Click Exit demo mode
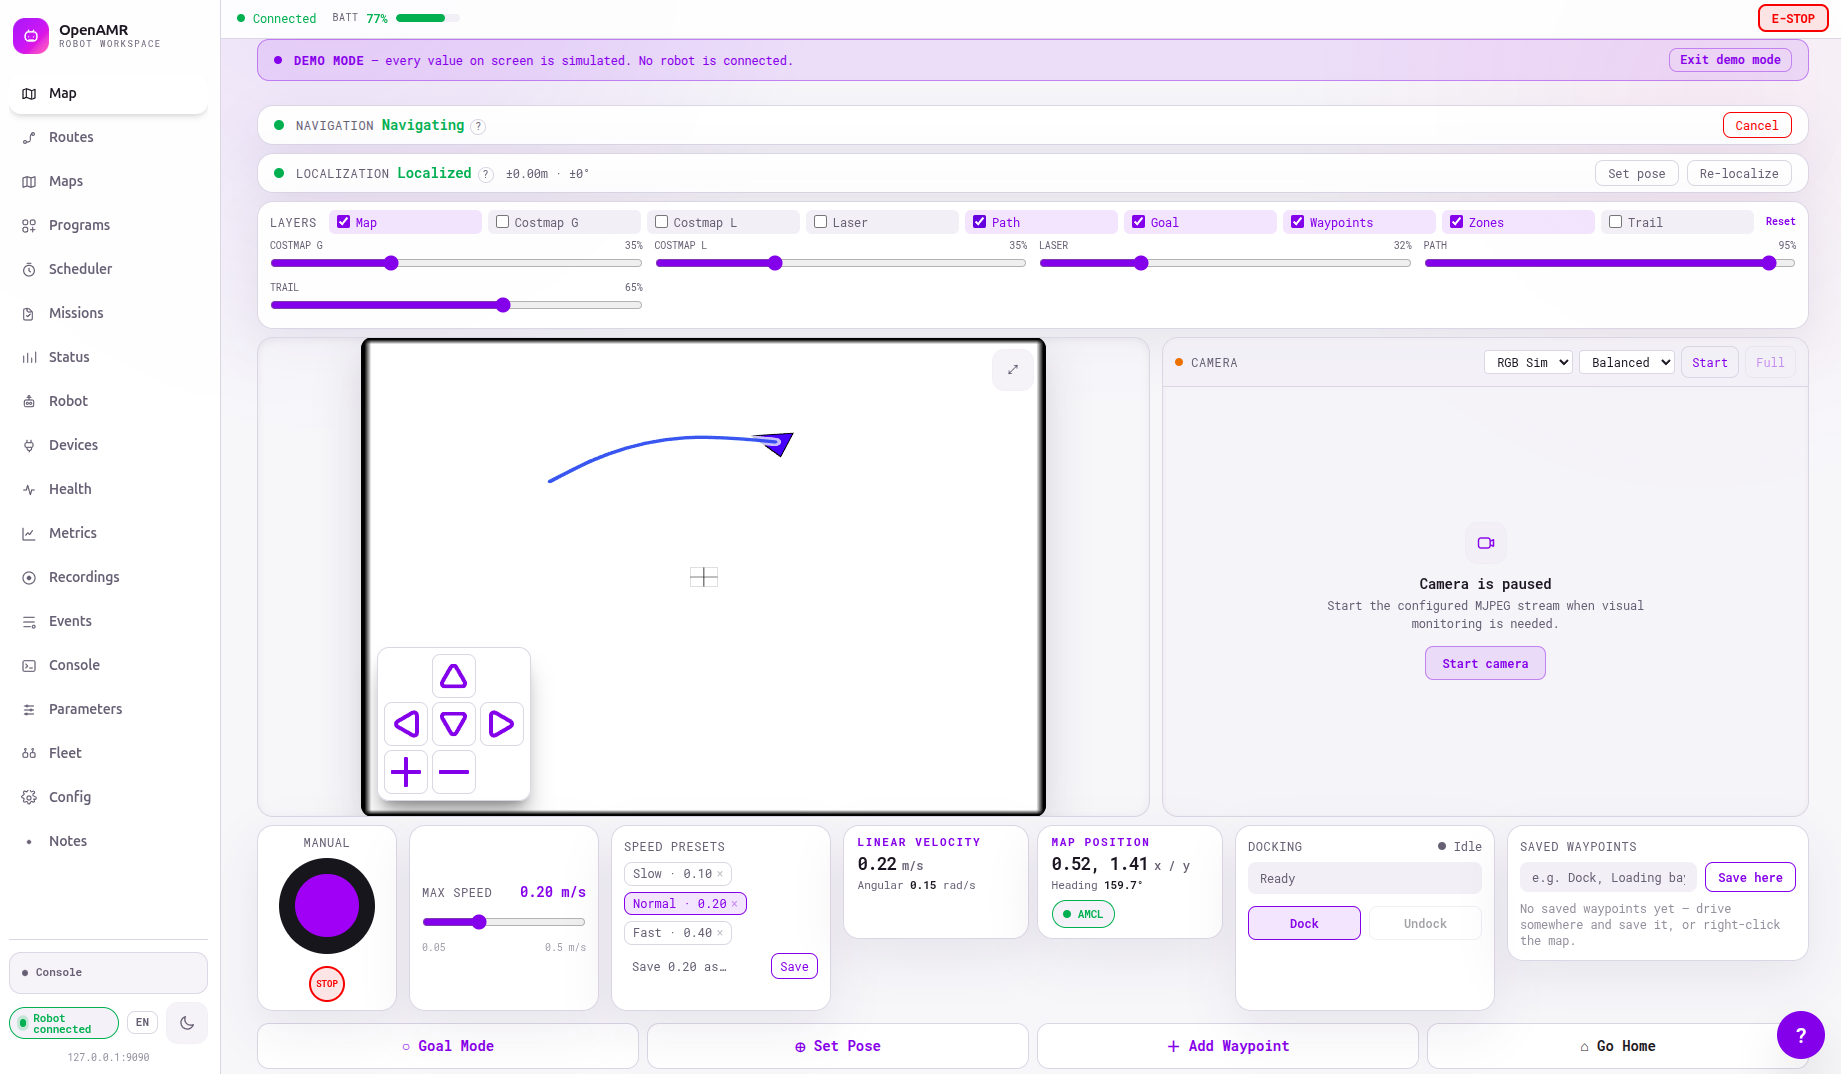Viewport: 1841px width, 1074px height. tap(1730, 60)
